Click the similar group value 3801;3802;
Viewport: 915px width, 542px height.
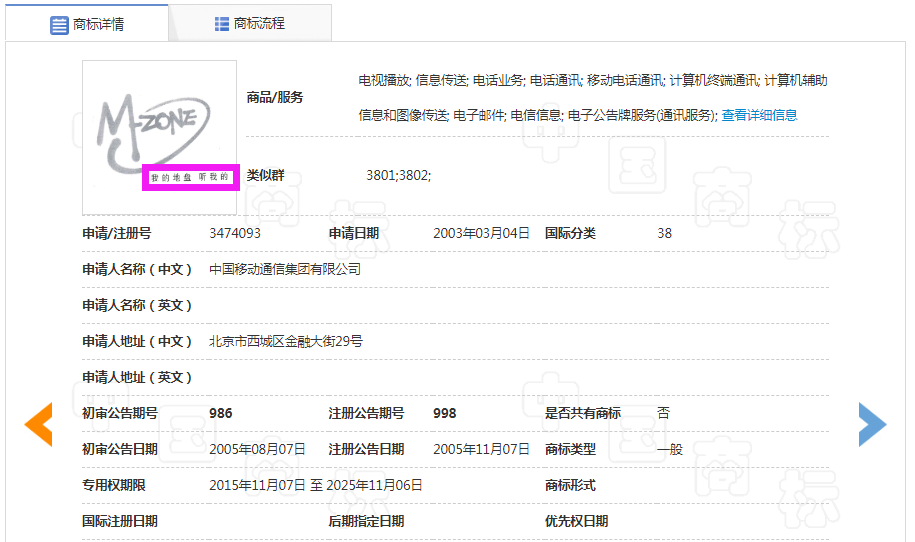(398, 175)
